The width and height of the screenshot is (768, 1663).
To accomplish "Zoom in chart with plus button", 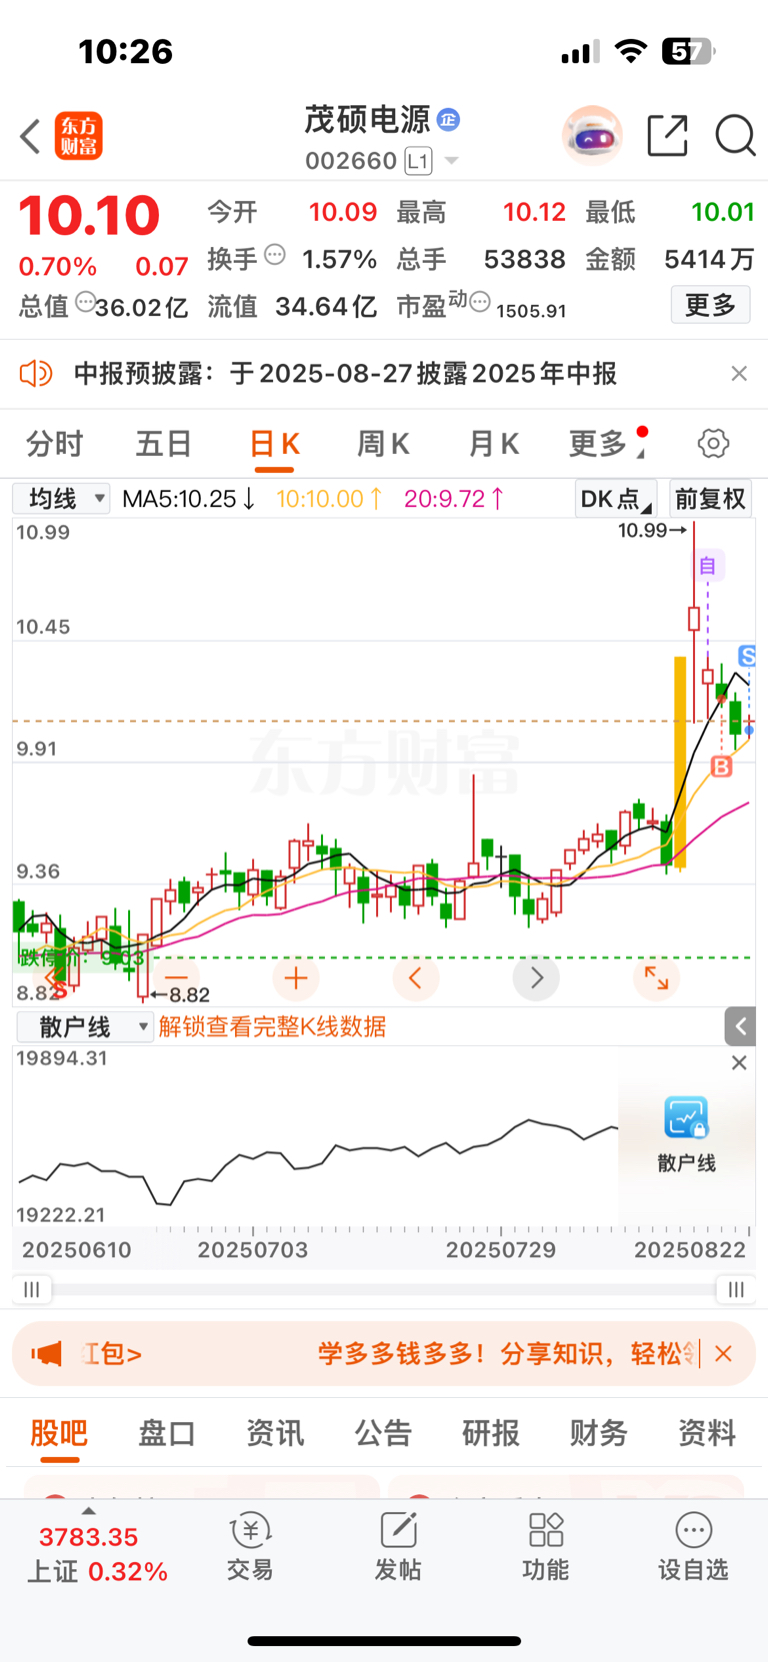I will point(296,977).
